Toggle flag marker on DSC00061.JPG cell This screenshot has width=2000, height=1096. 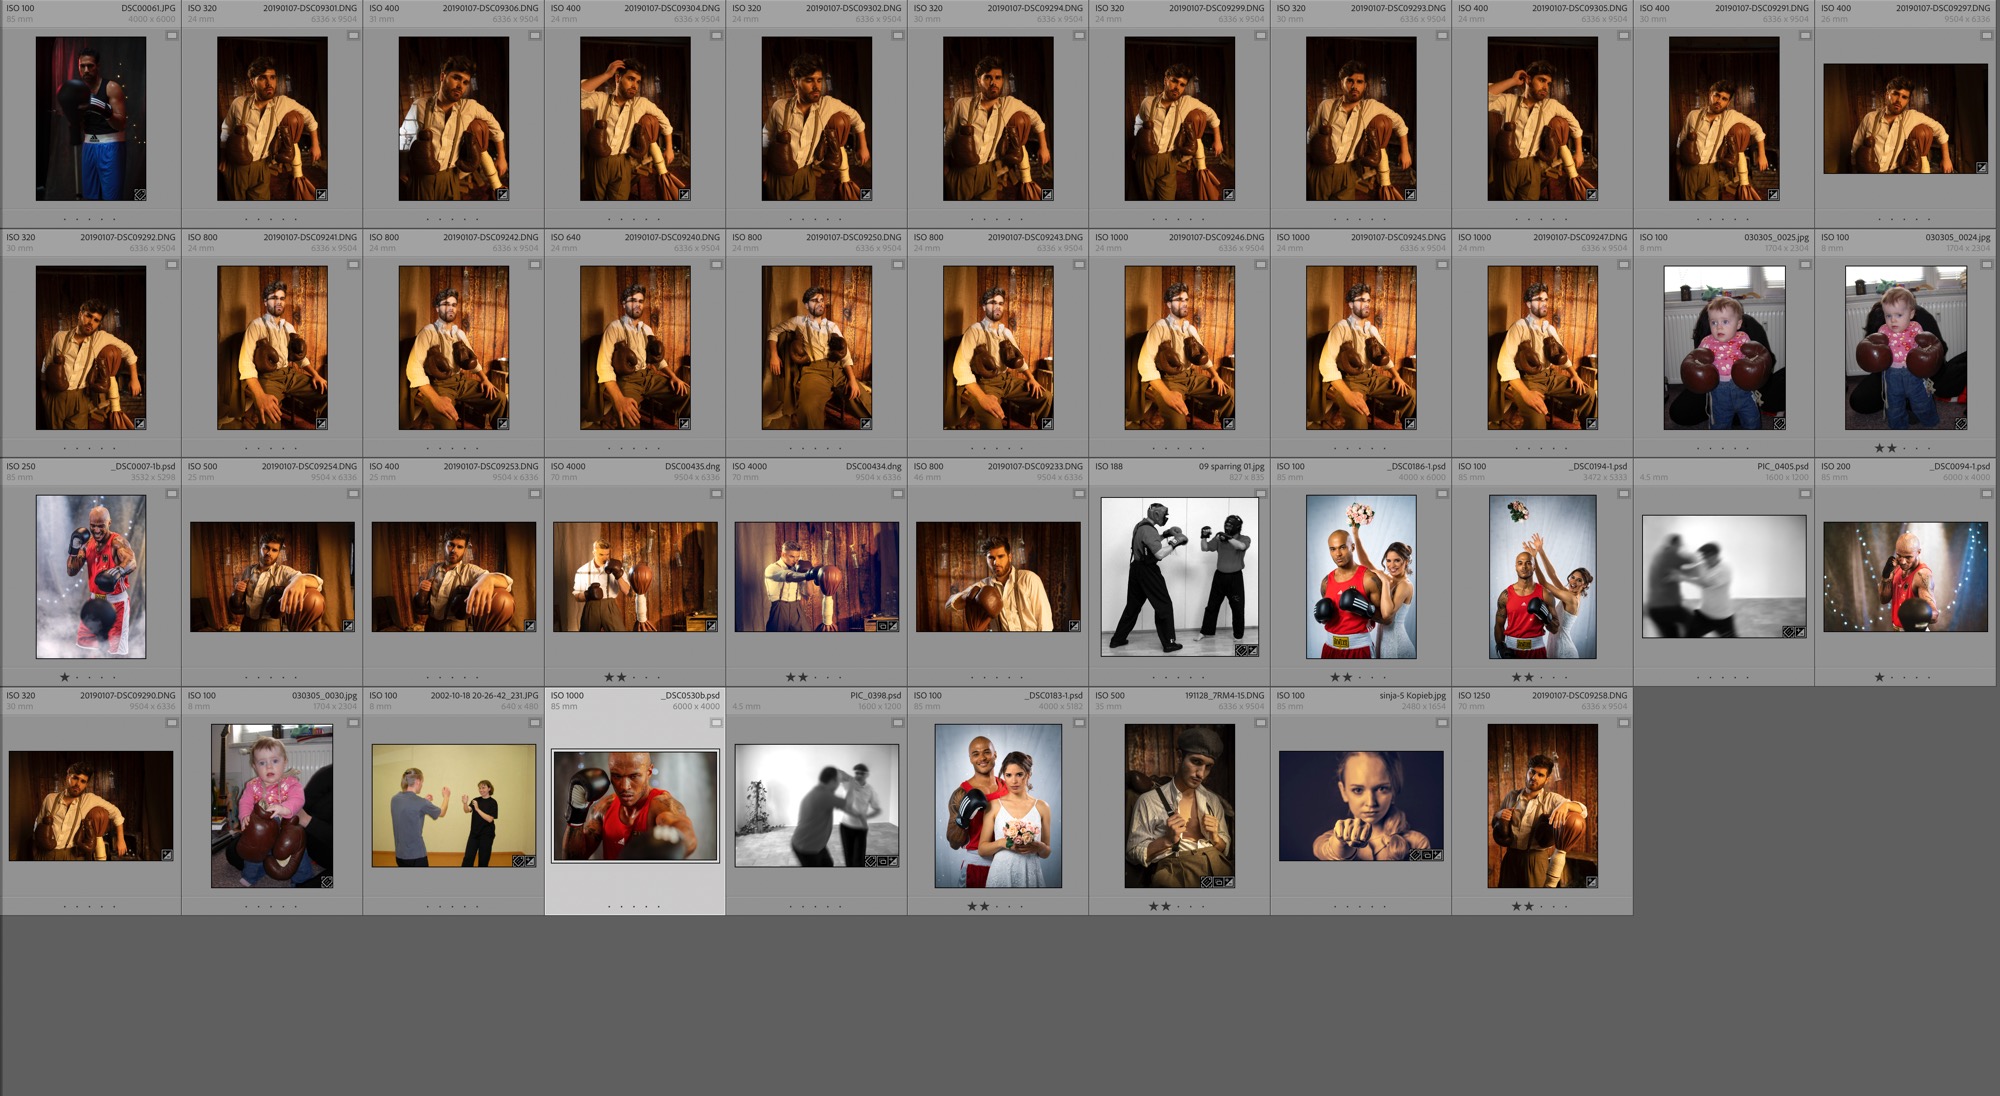pyautogui.click(x=172, y=36)
